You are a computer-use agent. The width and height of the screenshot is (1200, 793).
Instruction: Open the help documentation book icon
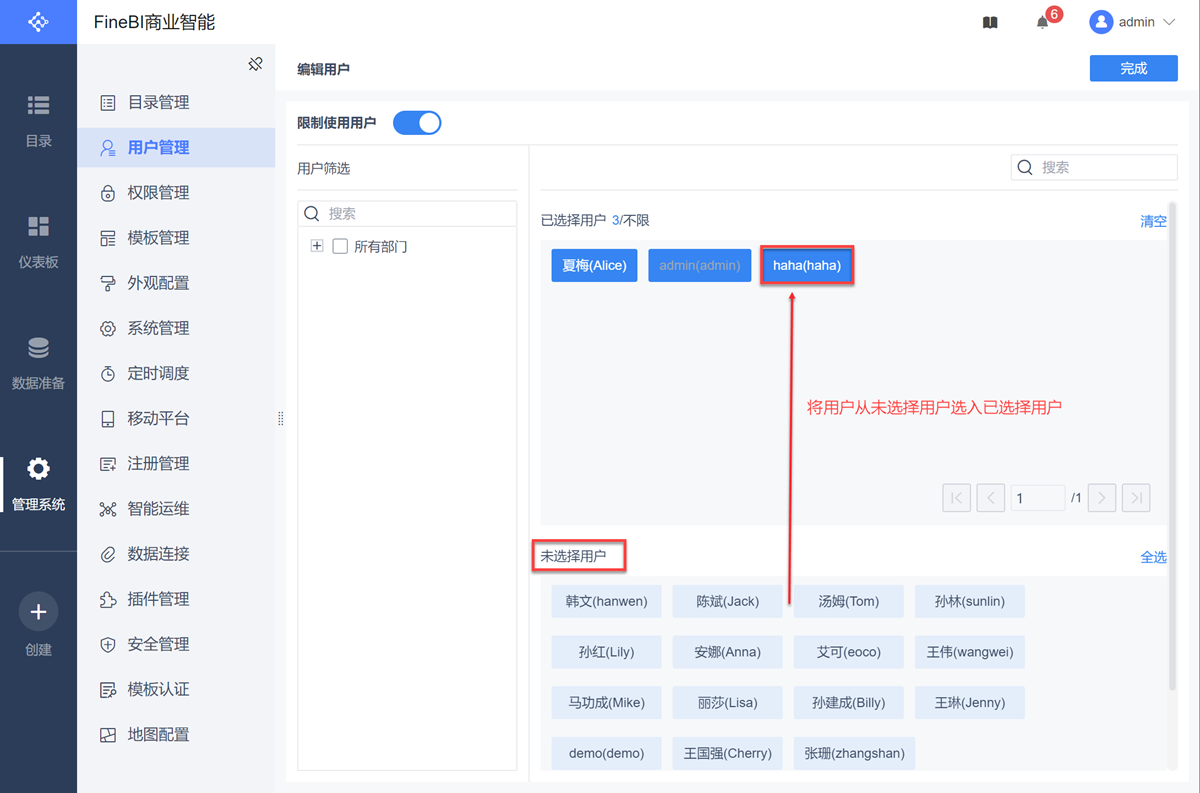(990, 22)
